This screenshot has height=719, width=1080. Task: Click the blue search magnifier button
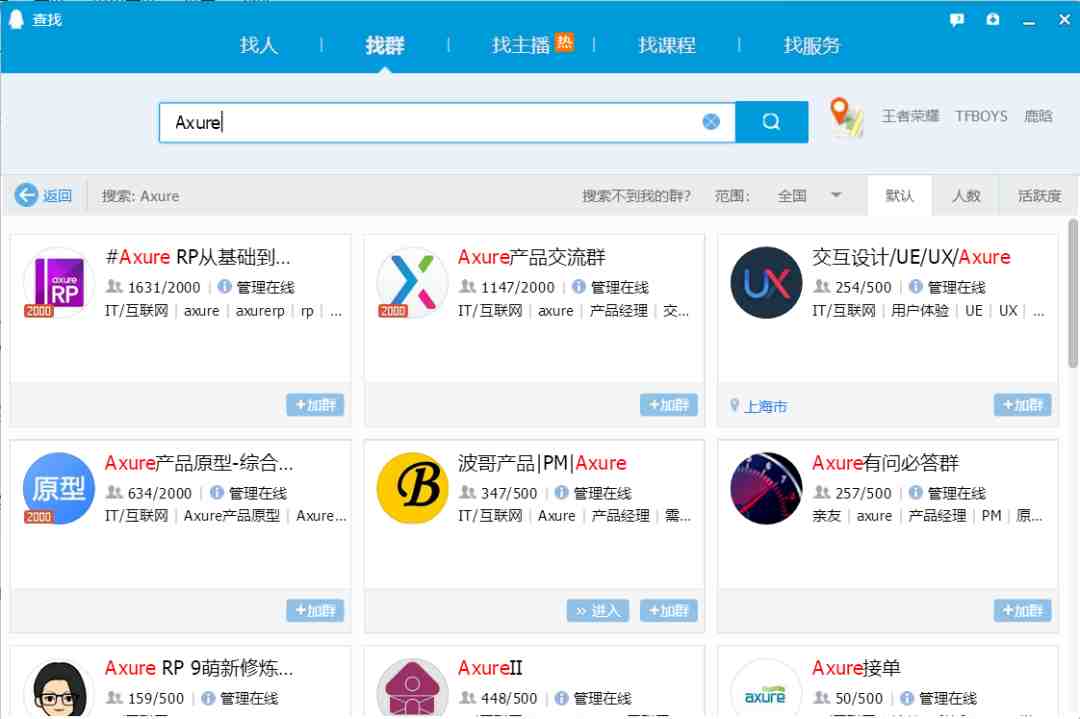tap(771, 122)
